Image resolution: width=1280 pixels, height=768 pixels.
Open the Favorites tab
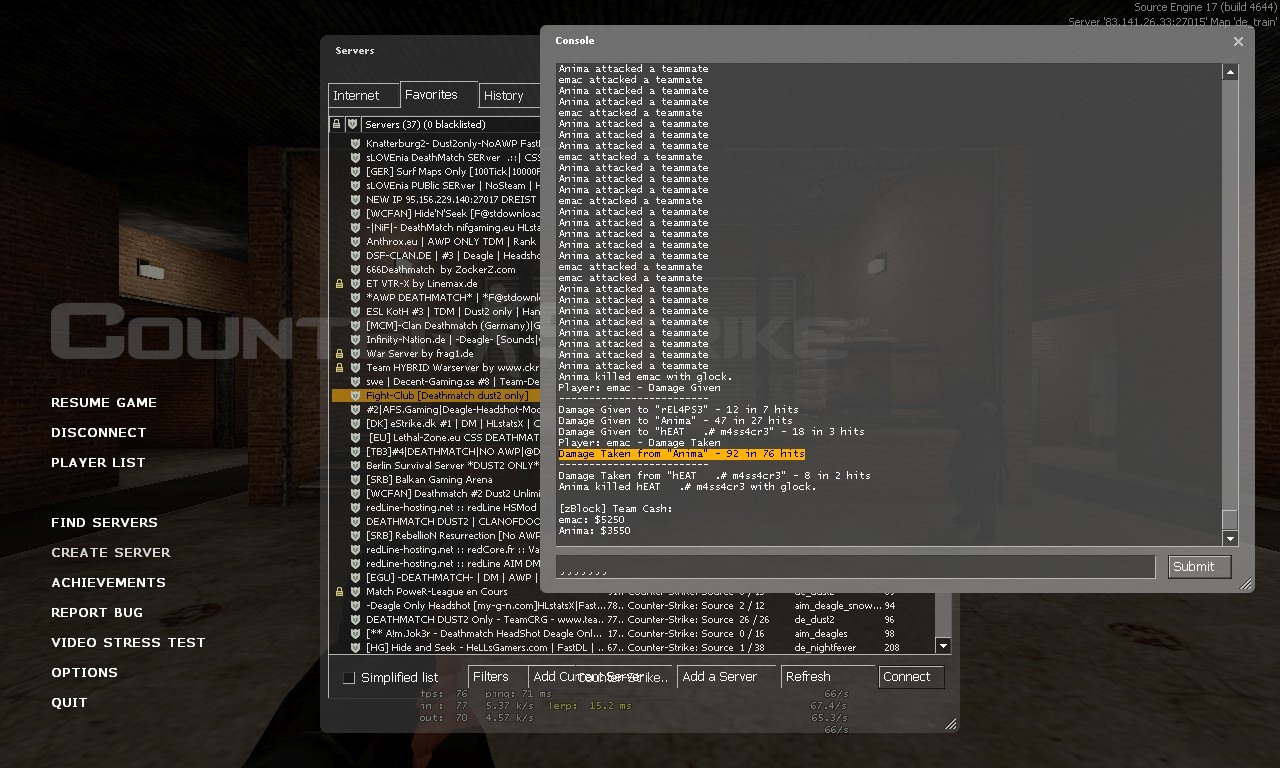point(439,95)
